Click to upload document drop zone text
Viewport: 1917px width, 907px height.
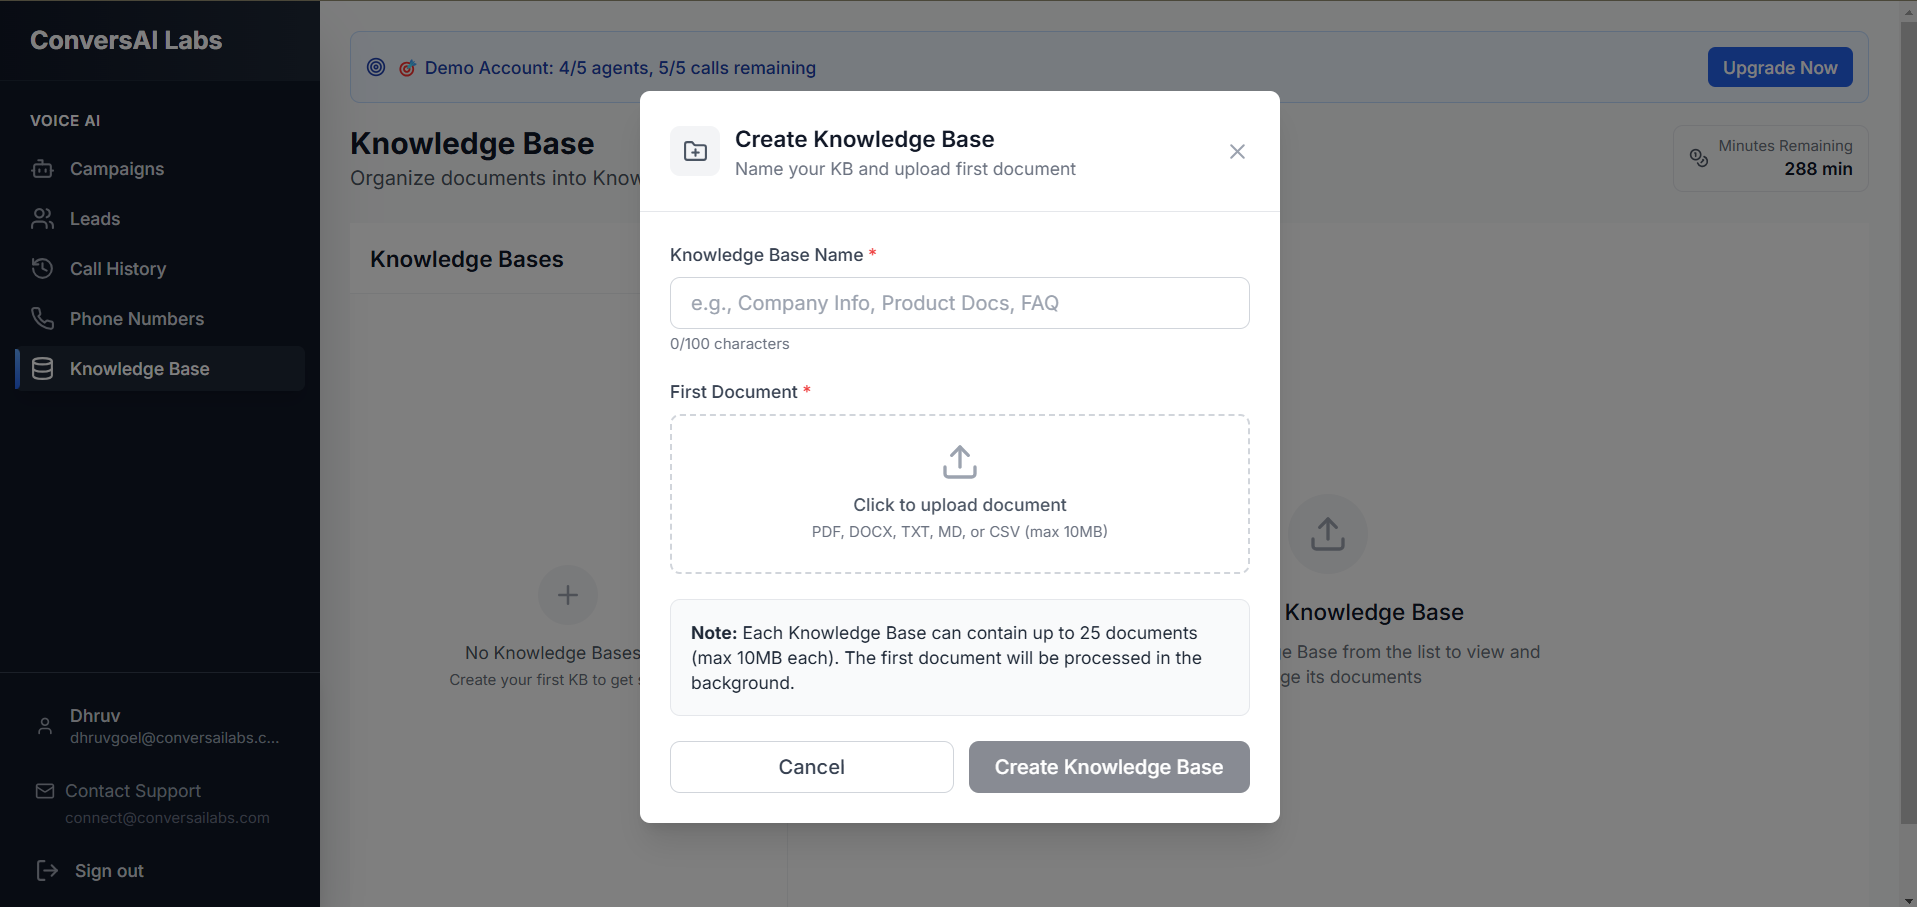pos(960,505)
